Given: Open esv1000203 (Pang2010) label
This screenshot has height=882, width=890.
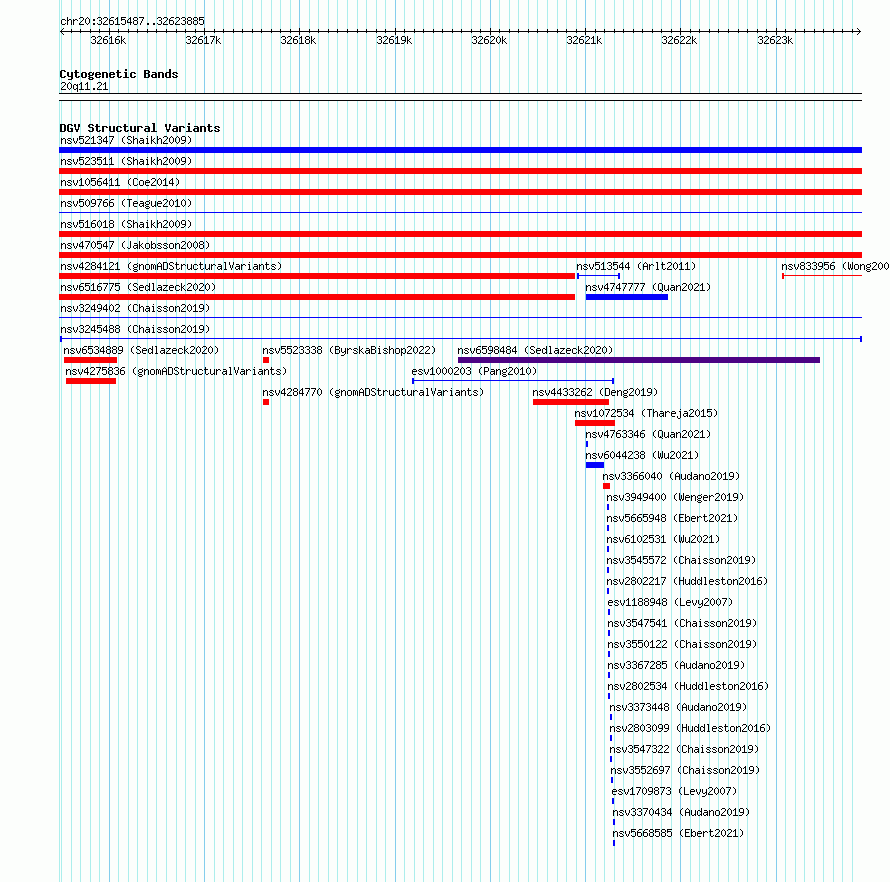Looking at the screenshot, I should [474, 371].
